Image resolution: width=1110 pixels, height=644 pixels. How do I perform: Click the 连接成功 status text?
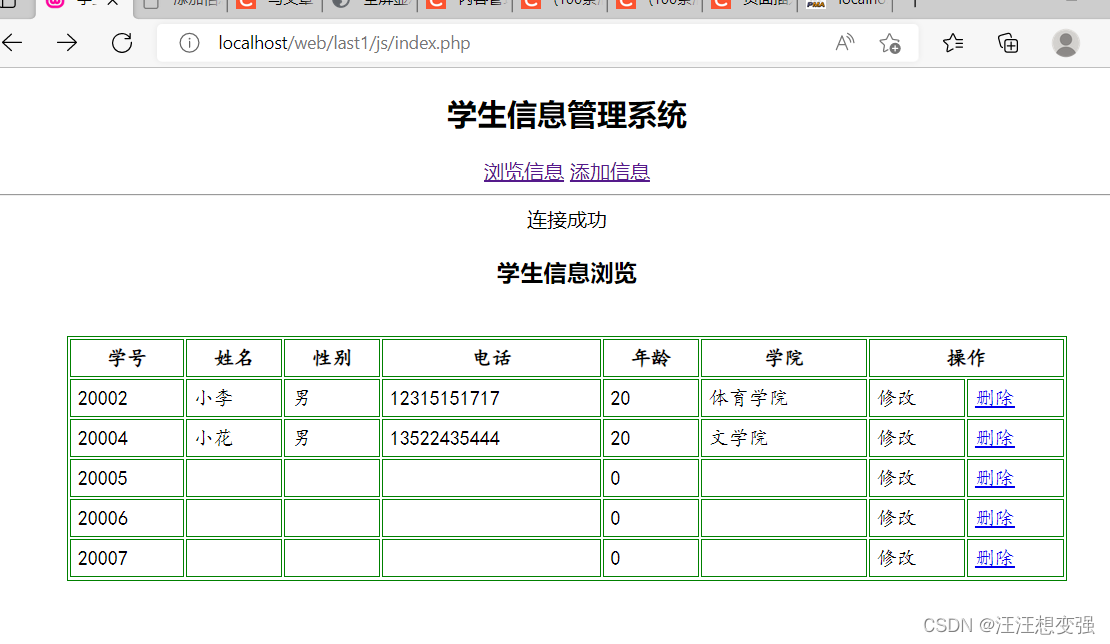point(566,220)
